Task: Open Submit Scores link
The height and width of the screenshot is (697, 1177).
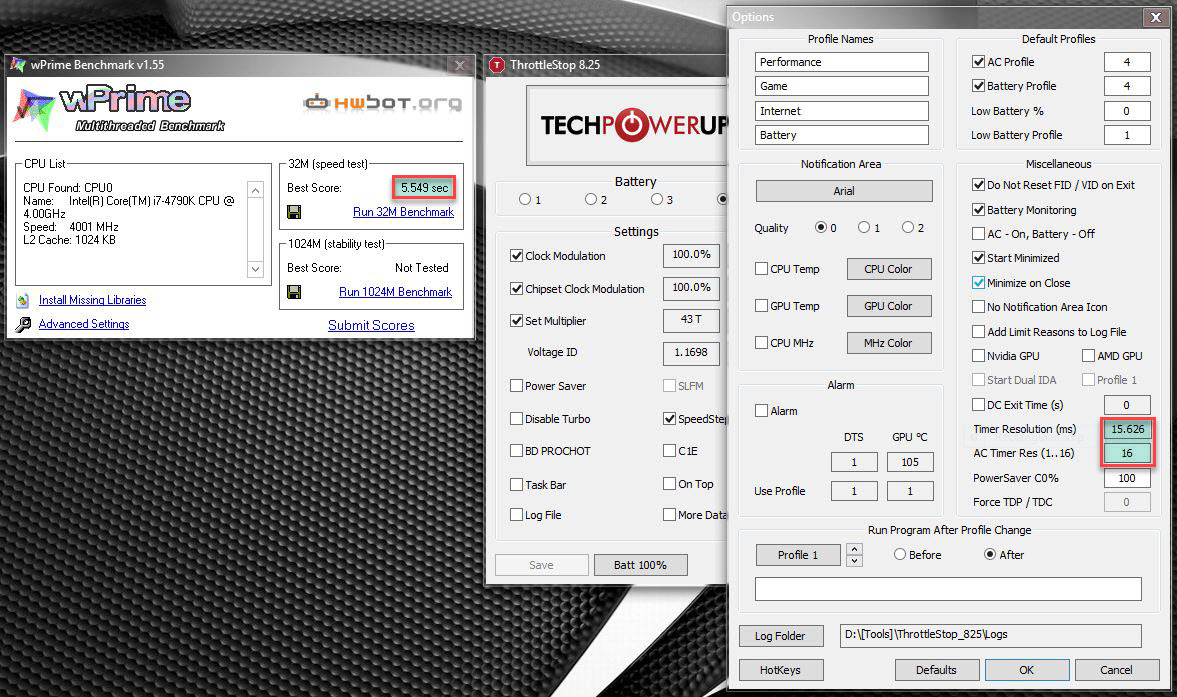Action: pos(371,326)
